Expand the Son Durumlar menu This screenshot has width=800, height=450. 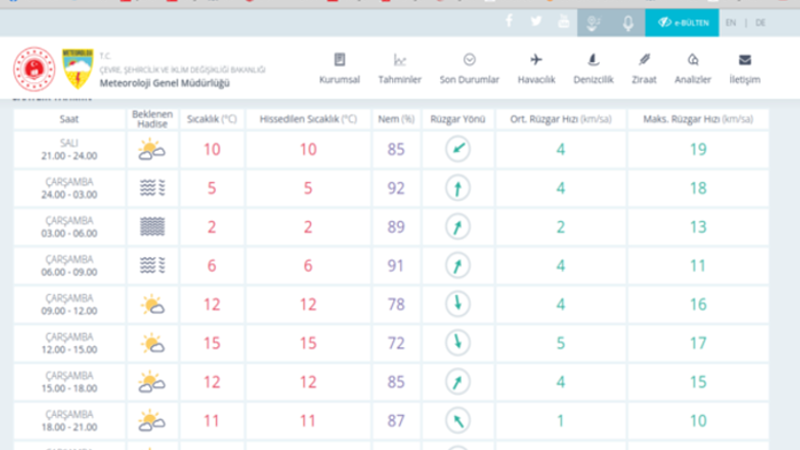469,69
